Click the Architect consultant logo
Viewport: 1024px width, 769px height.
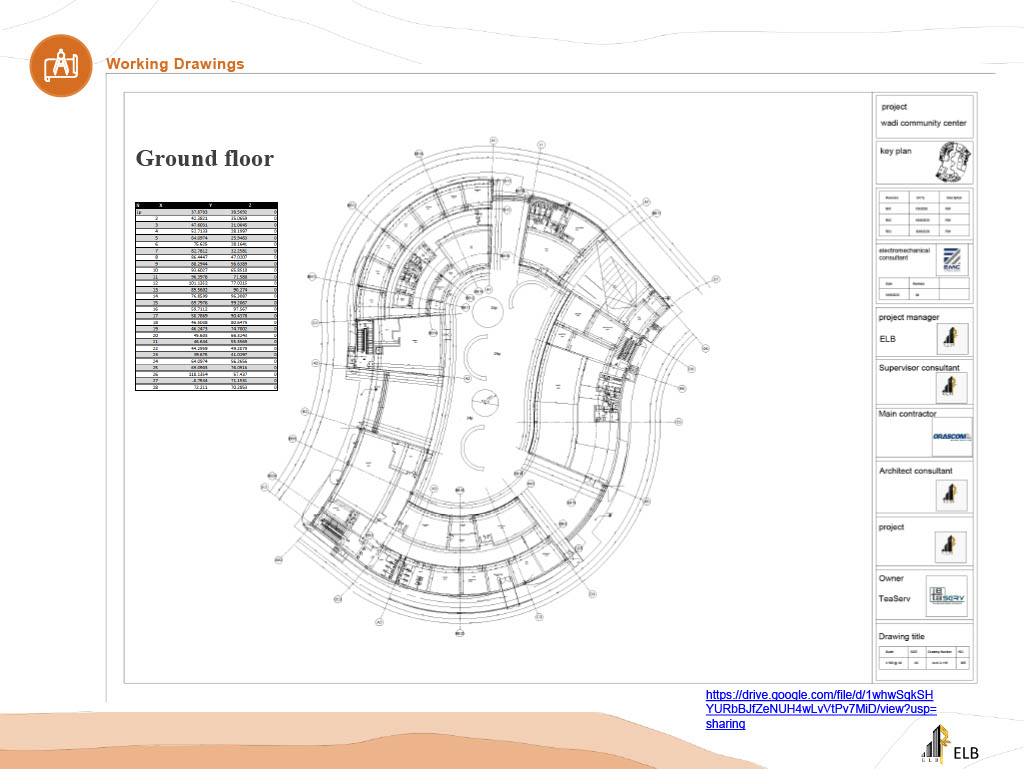(953, 493)
